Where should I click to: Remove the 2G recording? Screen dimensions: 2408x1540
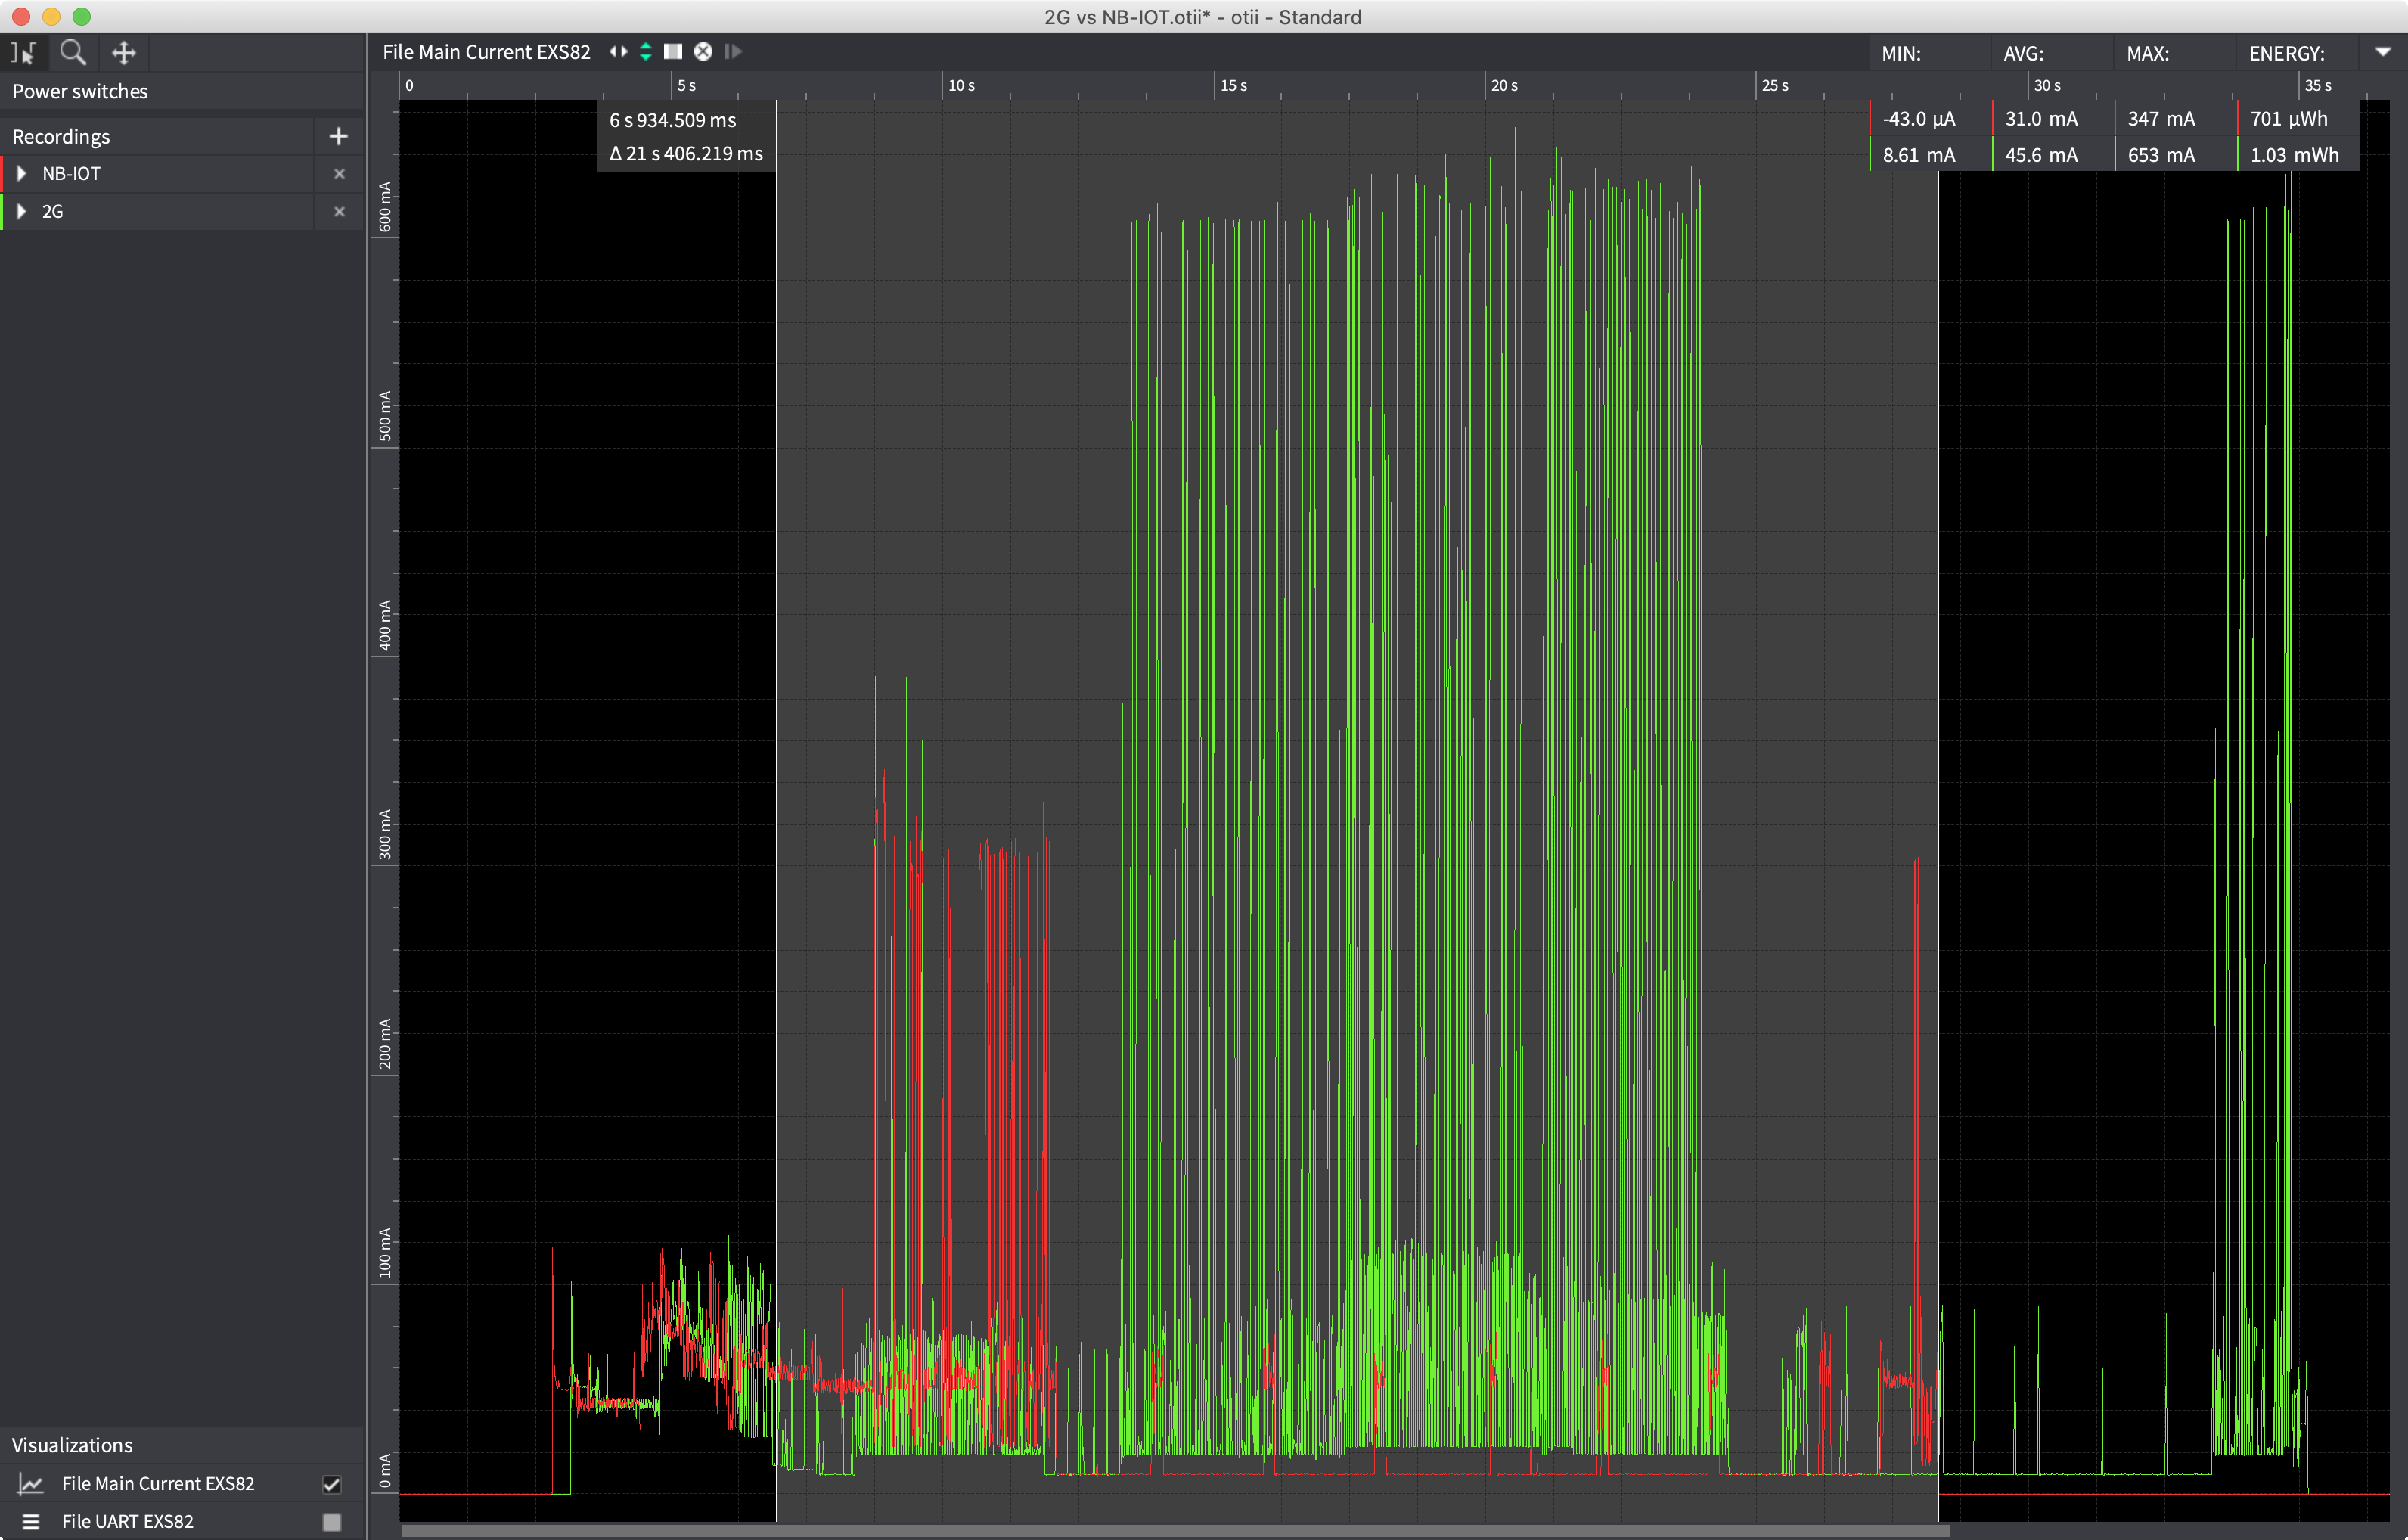point(339,212)
